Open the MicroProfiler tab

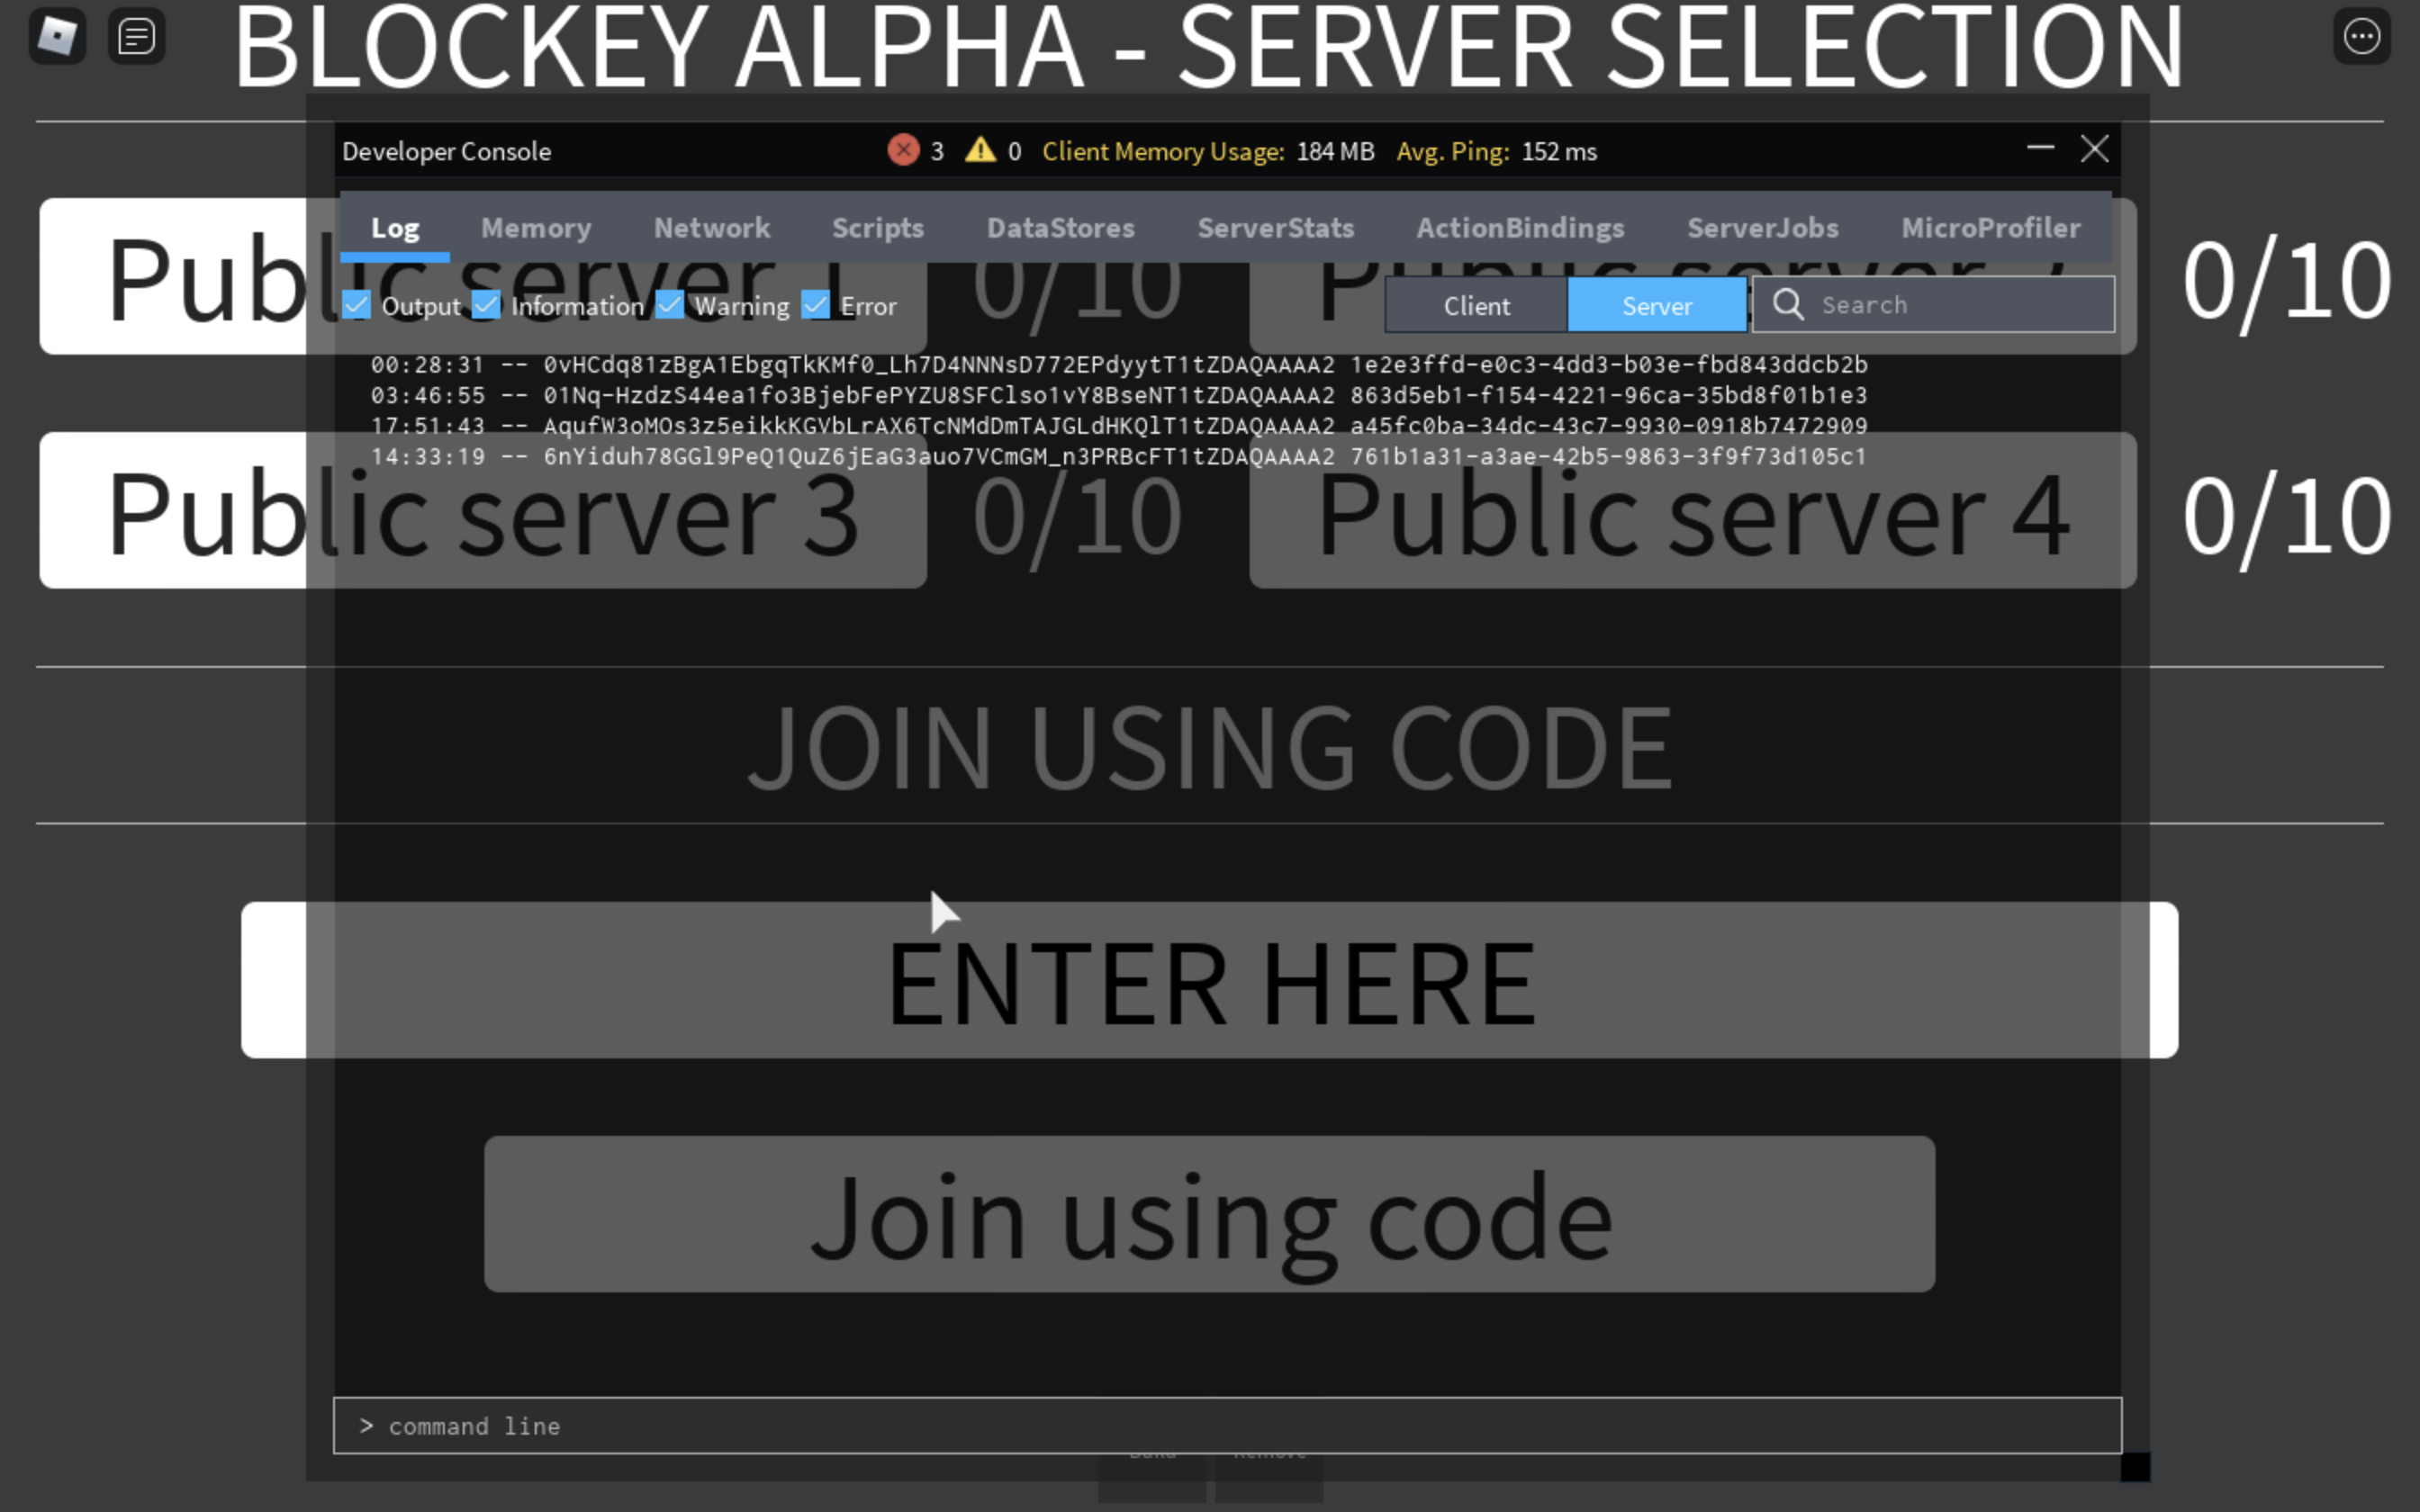point(1990,229)
